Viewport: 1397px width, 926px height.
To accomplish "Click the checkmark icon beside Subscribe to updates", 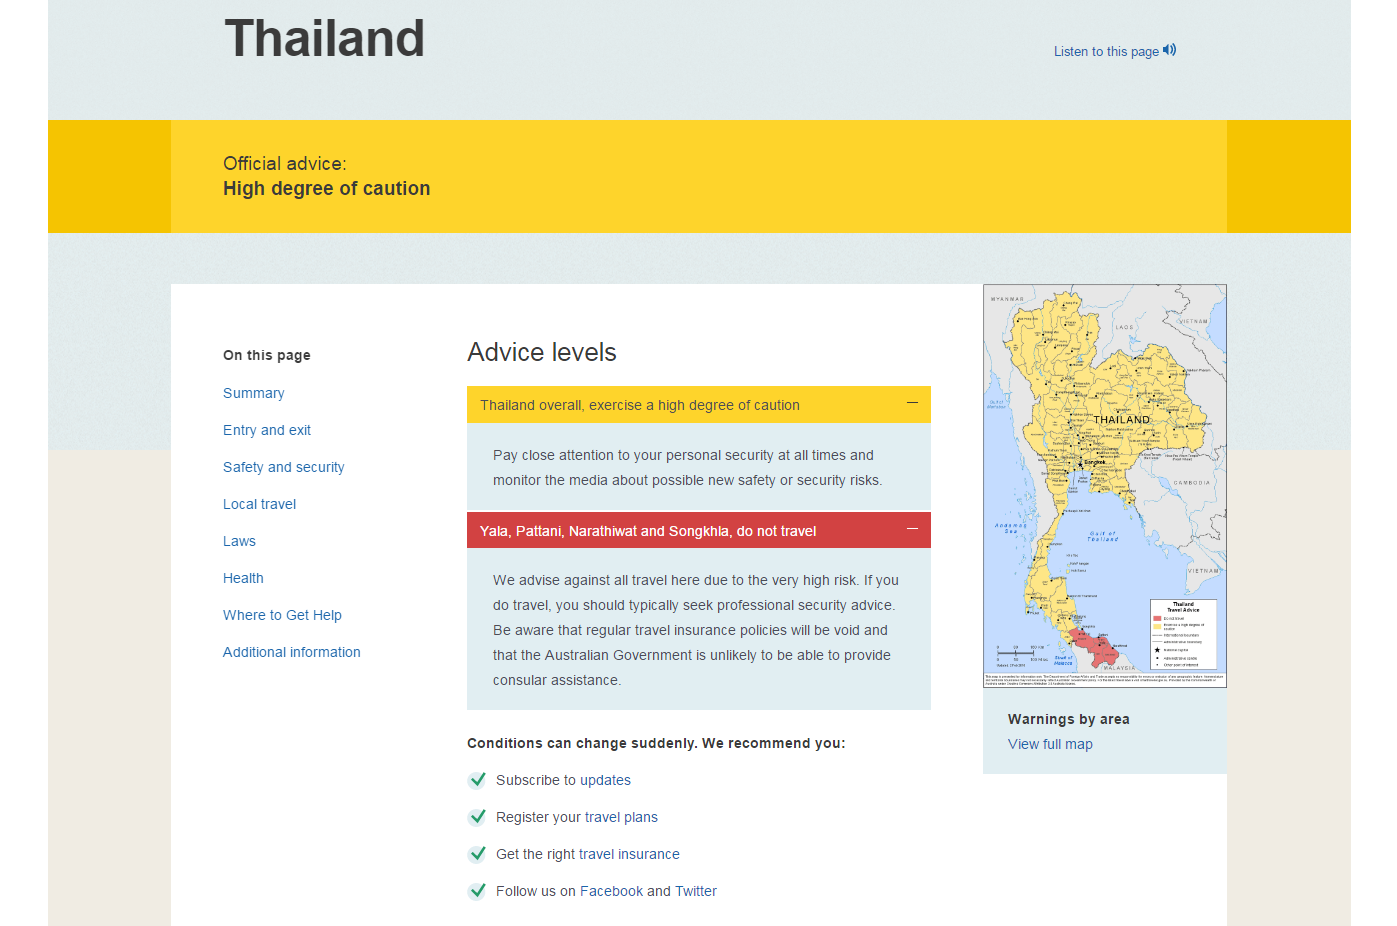I will 477,780.
